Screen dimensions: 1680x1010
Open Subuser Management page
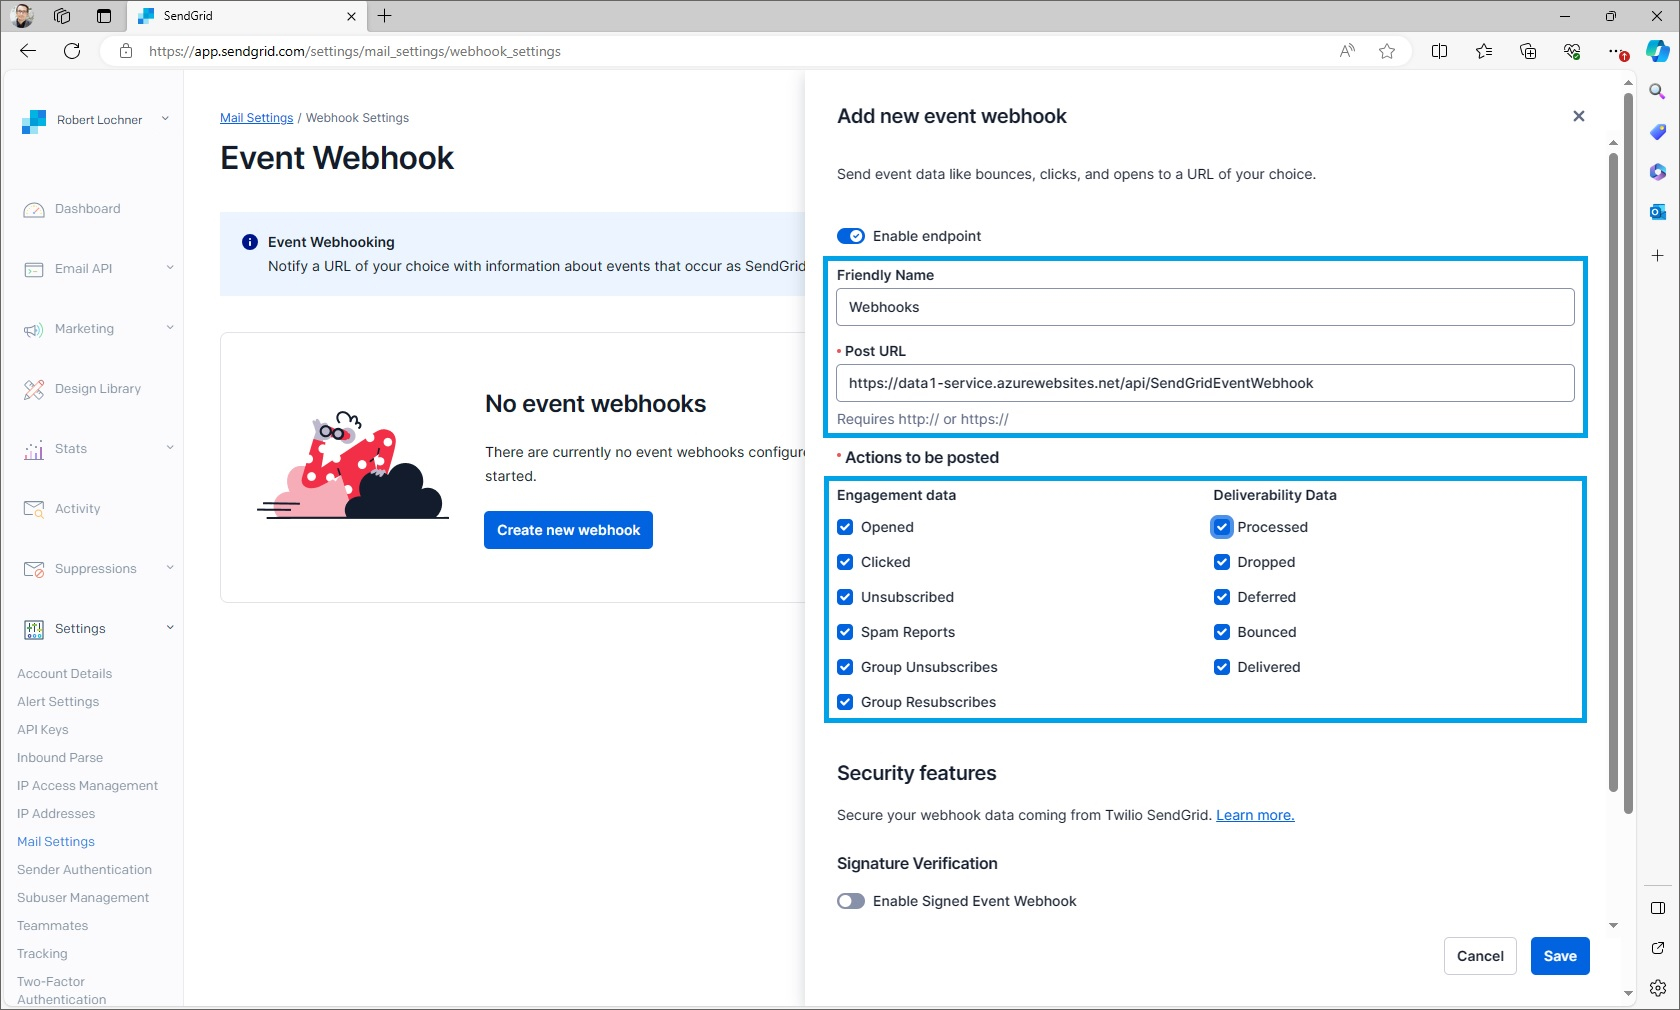[x=83, y=898]
